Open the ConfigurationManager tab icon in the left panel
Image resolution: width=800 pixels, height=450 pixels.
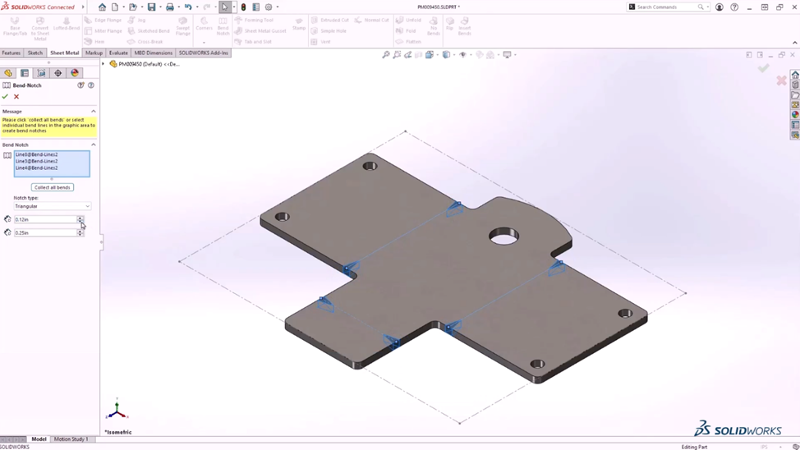tap(41, 73)
